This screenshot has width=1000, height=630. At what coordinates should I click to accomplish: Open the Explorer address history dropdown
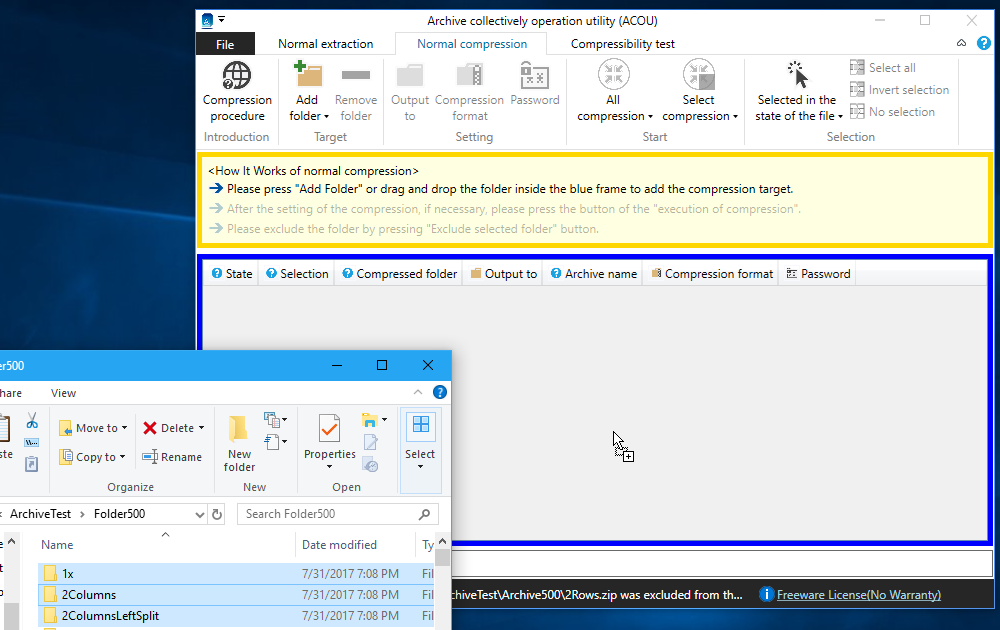(x=198, y=514)
